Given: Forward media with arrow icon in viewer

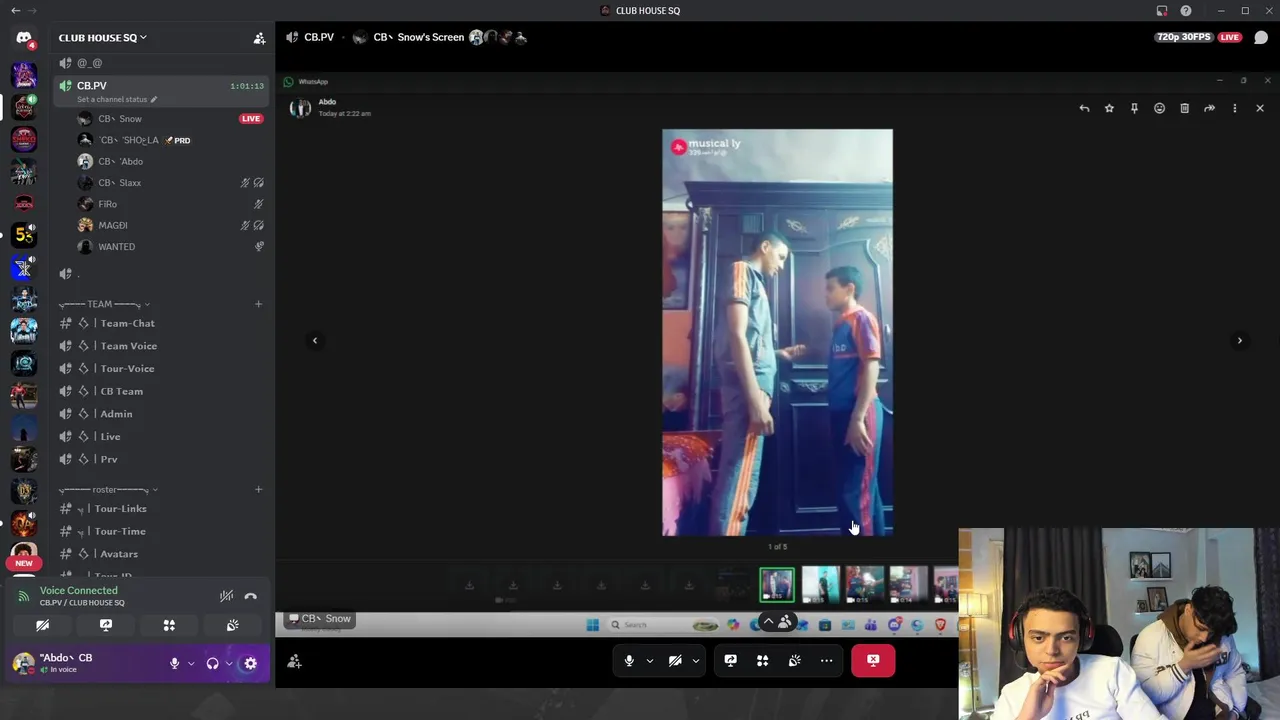Looking at the screenshot, I should pyautogui.click(x=1209, y=108).
